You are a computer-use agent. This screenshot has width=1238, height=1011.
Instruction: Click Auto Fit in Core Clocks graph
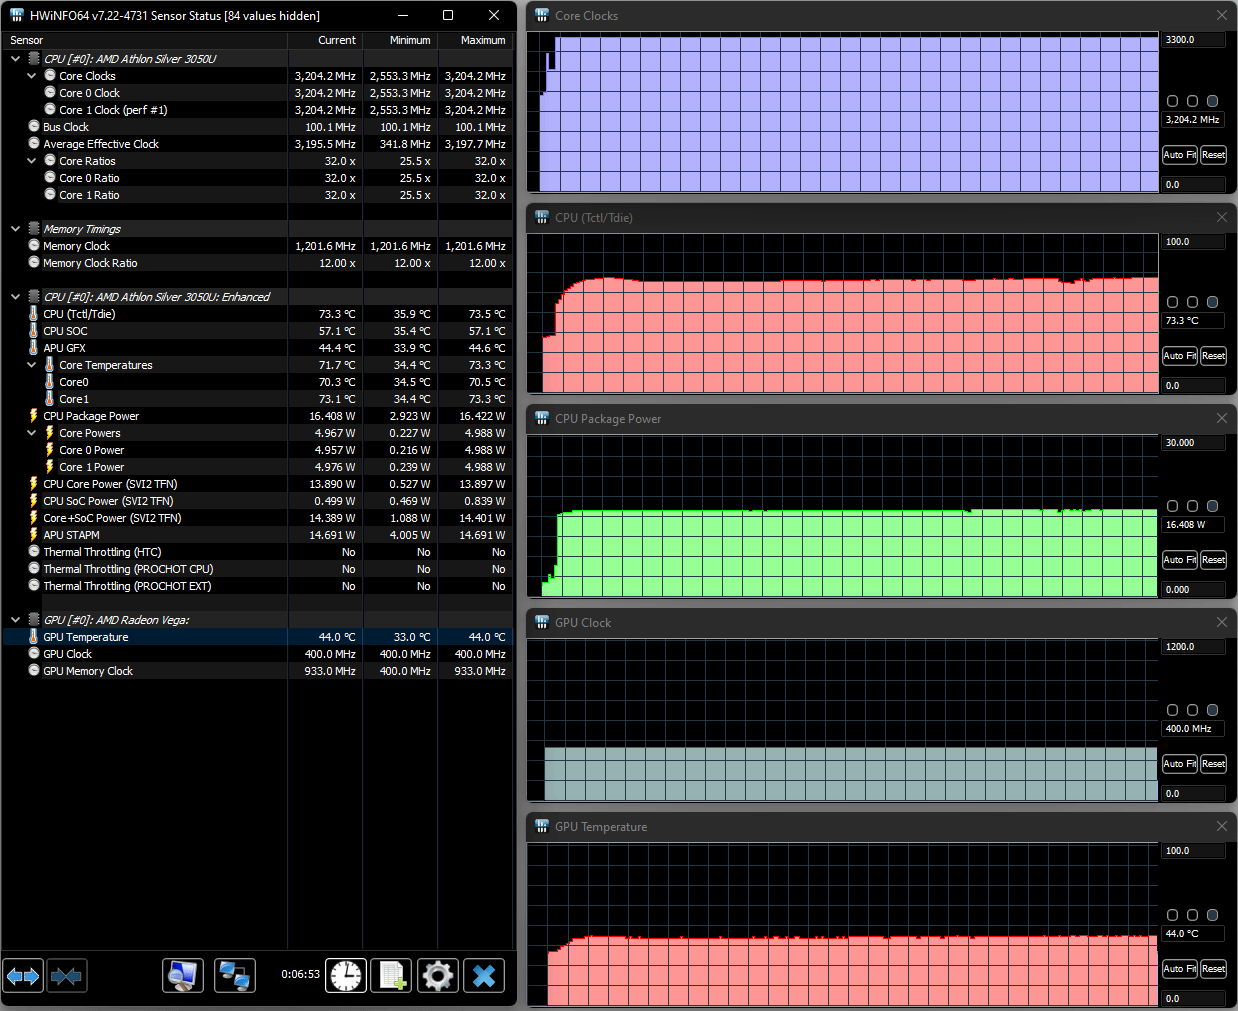tap(1180, 155)
